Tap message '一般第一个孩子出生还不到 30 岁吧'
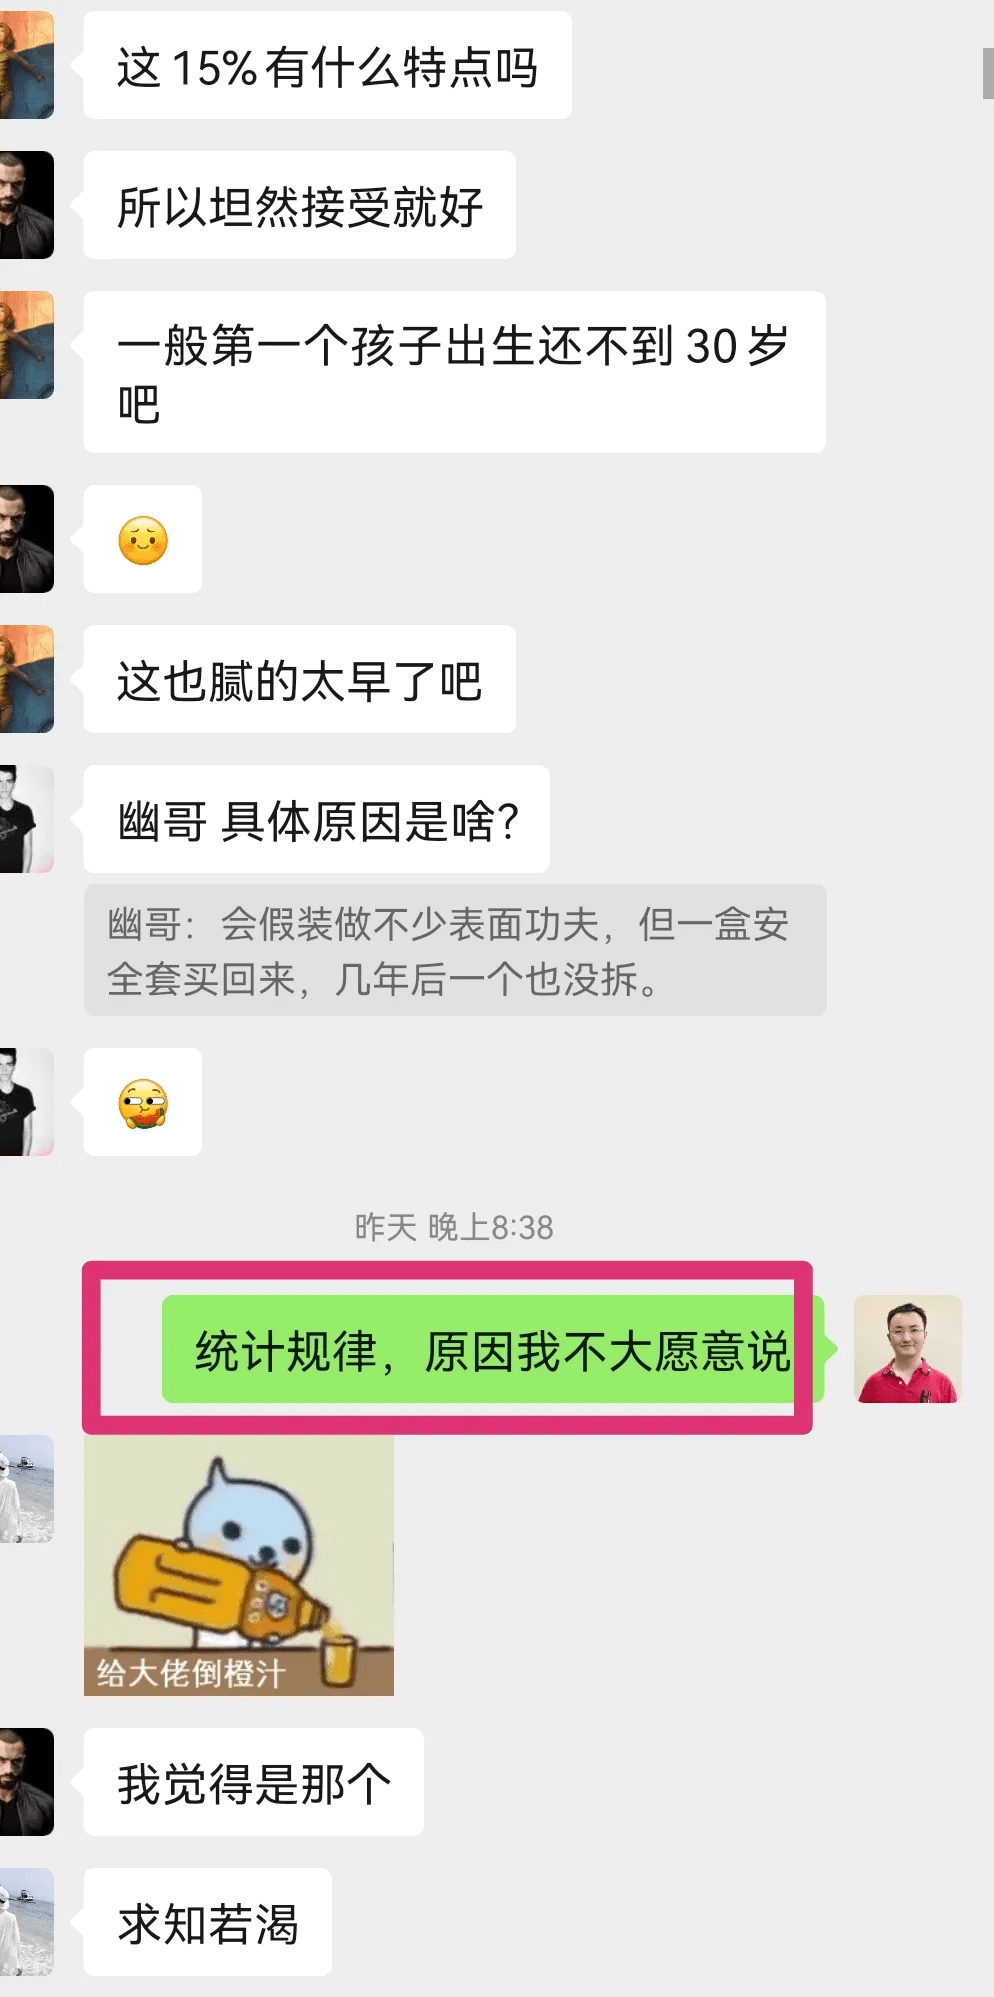The image size is (994, 1997). pos(455,372)
